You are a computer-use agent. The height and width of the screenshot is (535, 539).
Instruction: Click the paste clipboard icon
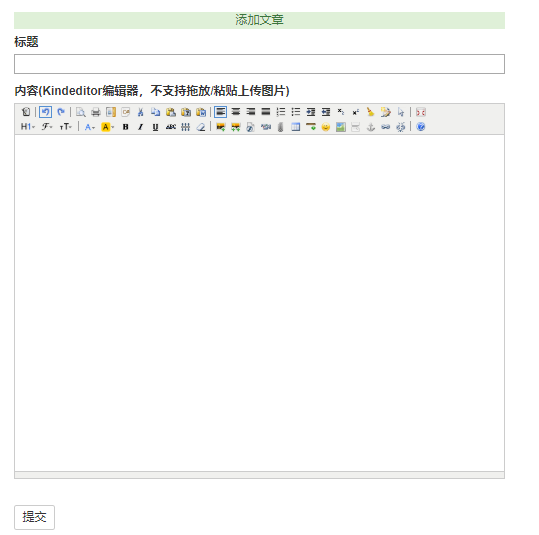click(171, 112)
